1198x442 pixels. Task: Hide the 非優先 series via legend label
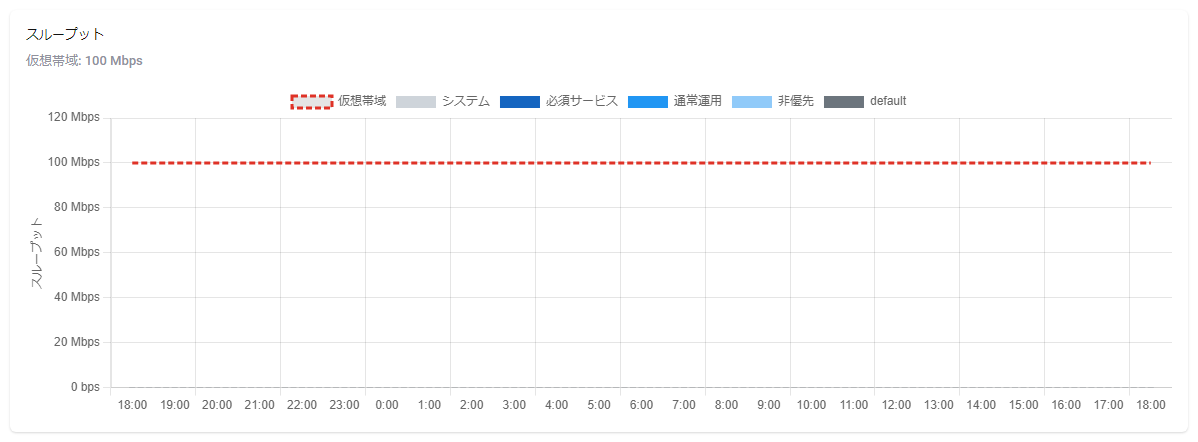(796, 101)
